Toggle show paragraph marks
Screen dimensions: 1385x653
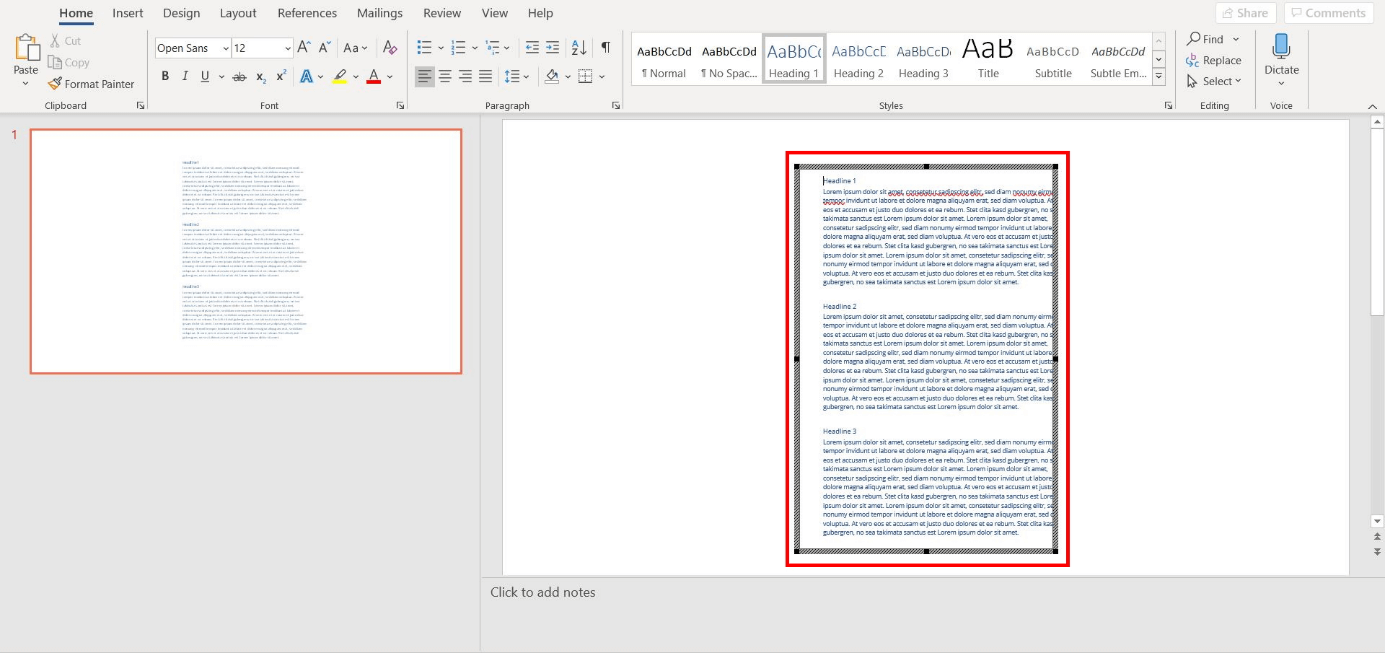coord(606,48)
